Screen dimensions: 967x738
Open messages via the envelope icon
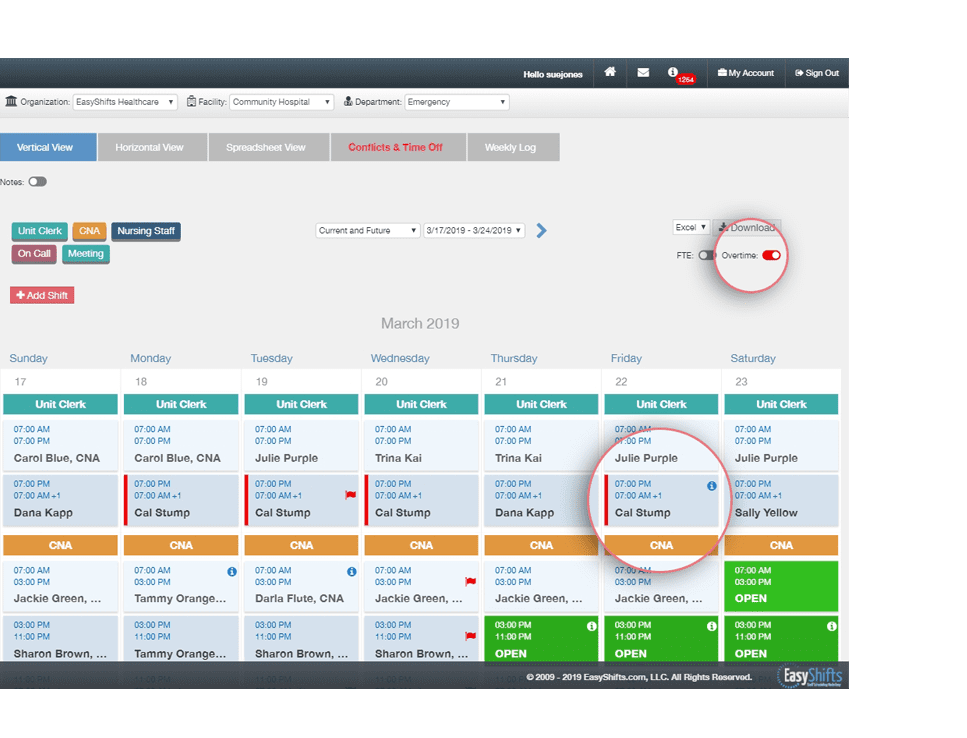tap(643, 72)
